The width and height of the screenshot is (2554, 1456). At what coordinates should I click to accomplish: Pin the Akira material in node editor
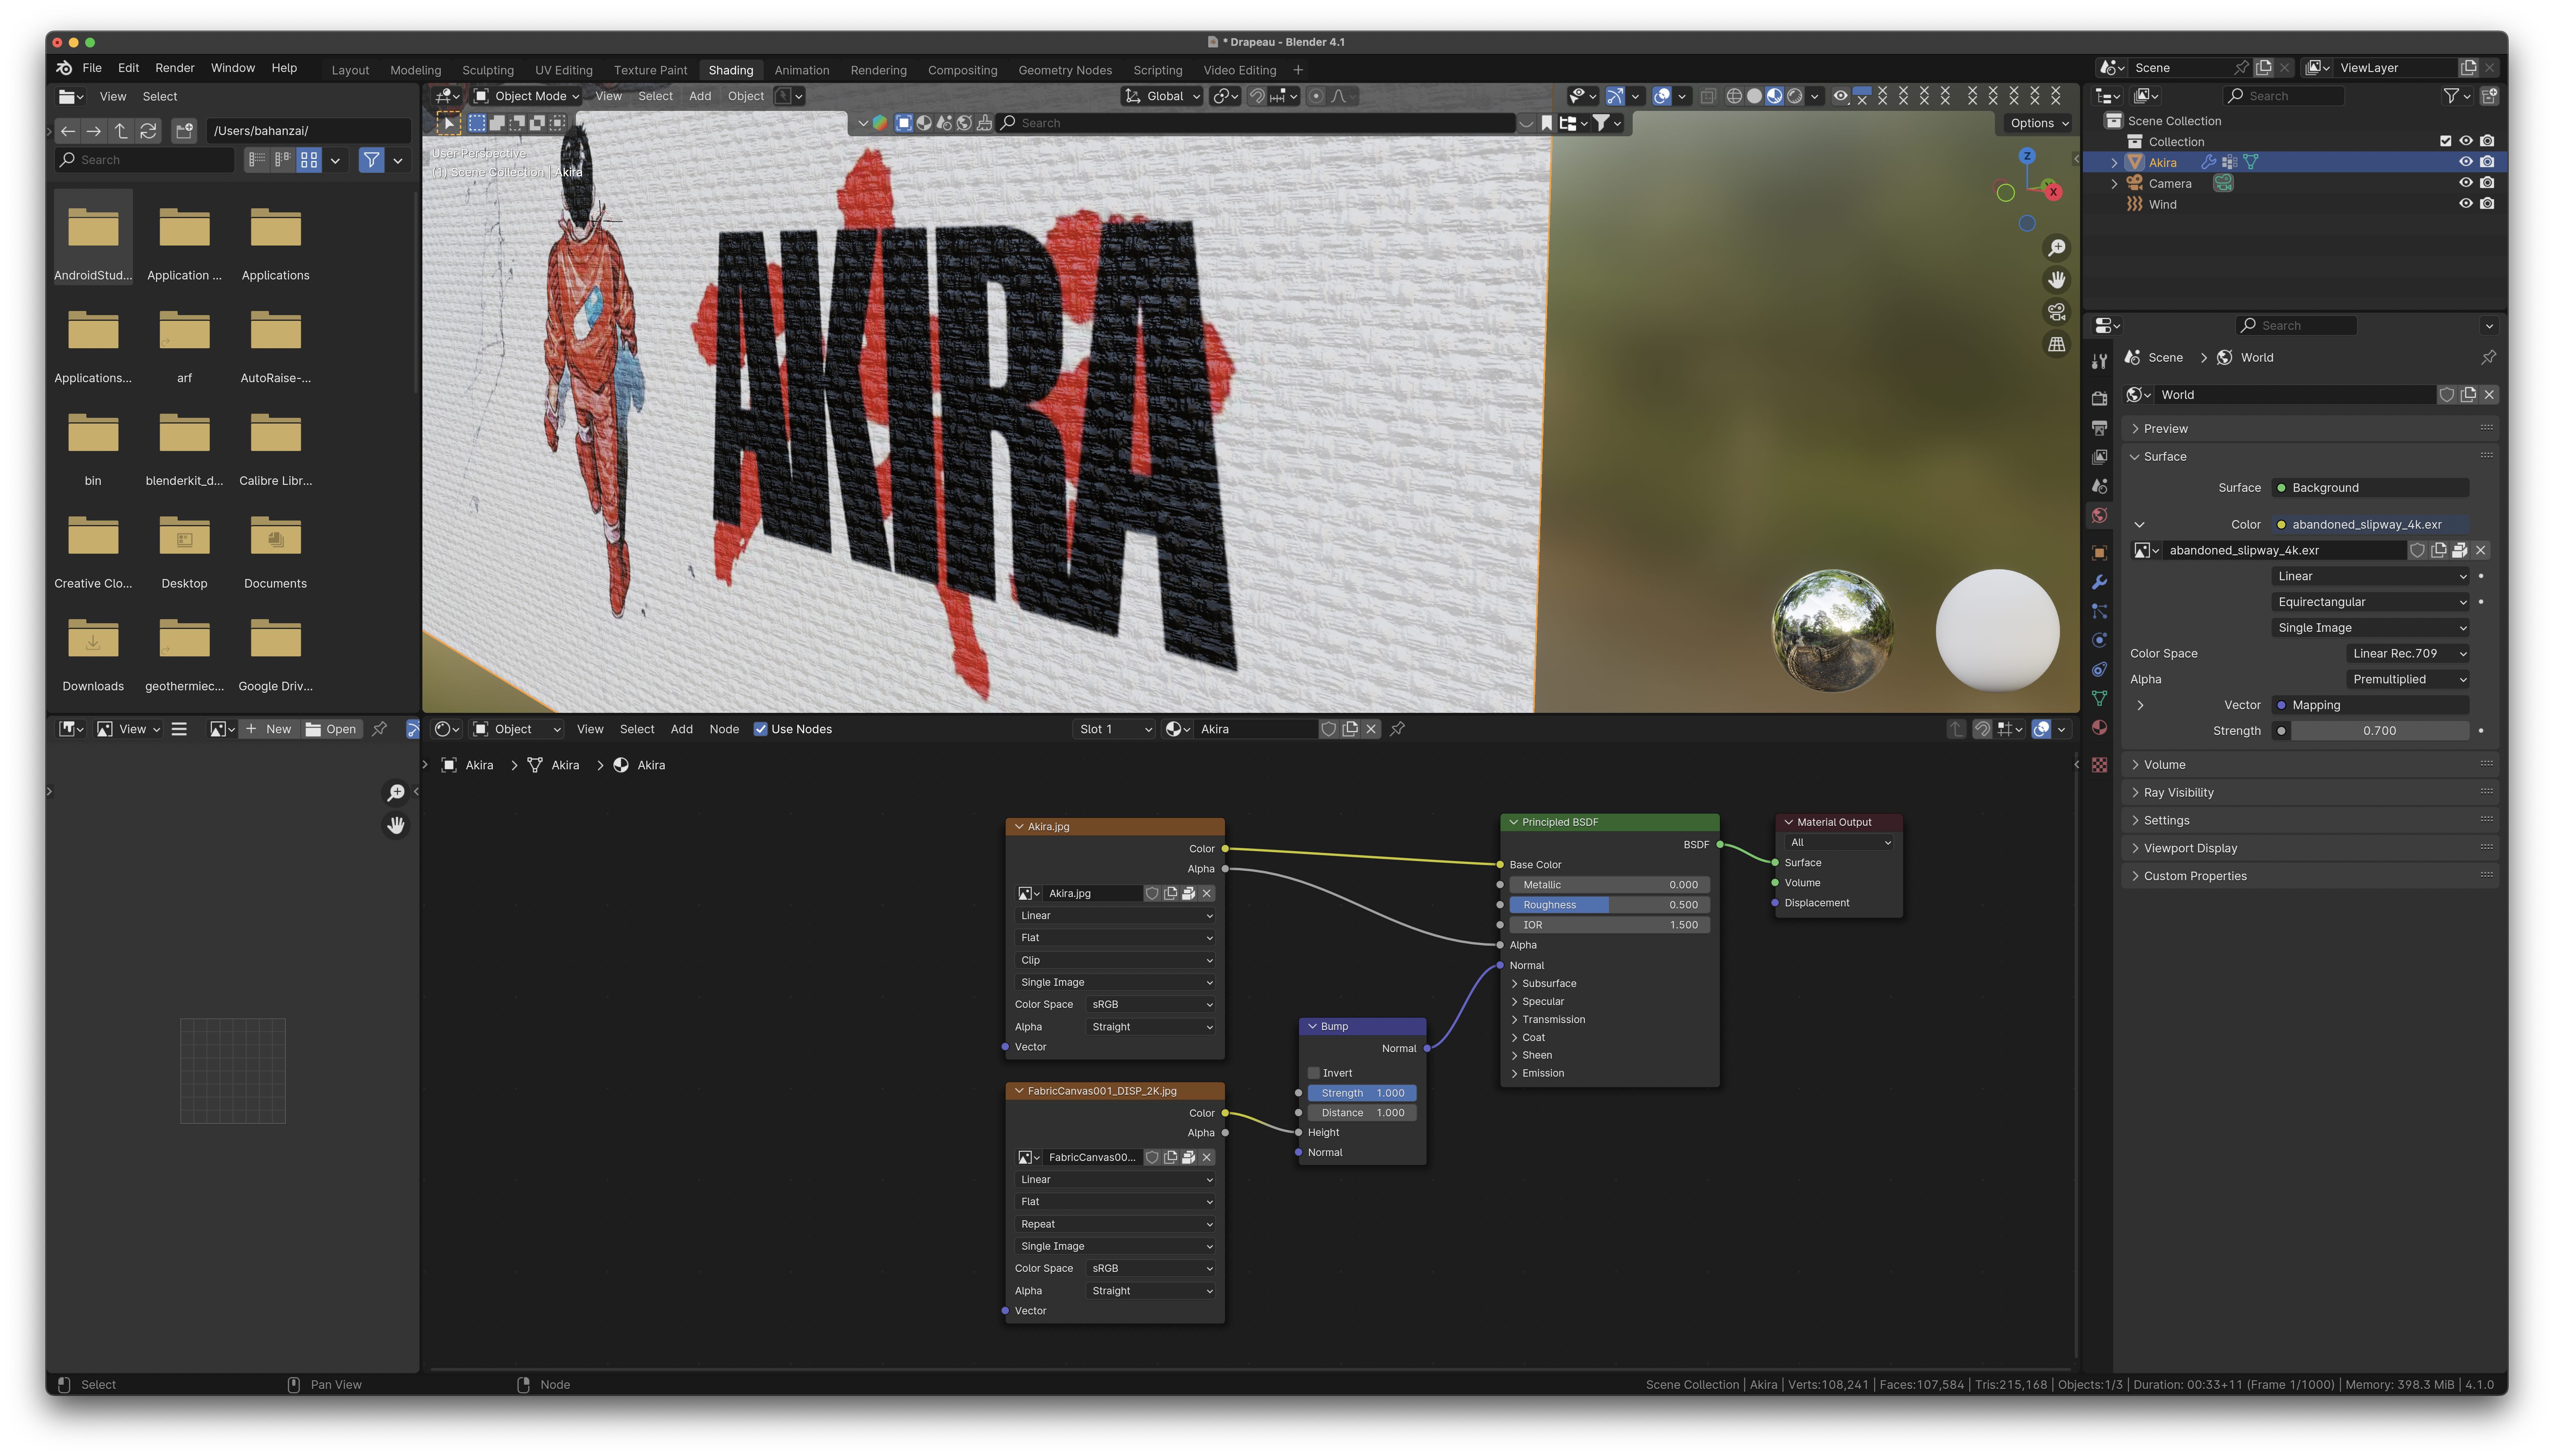(1397, 729)
